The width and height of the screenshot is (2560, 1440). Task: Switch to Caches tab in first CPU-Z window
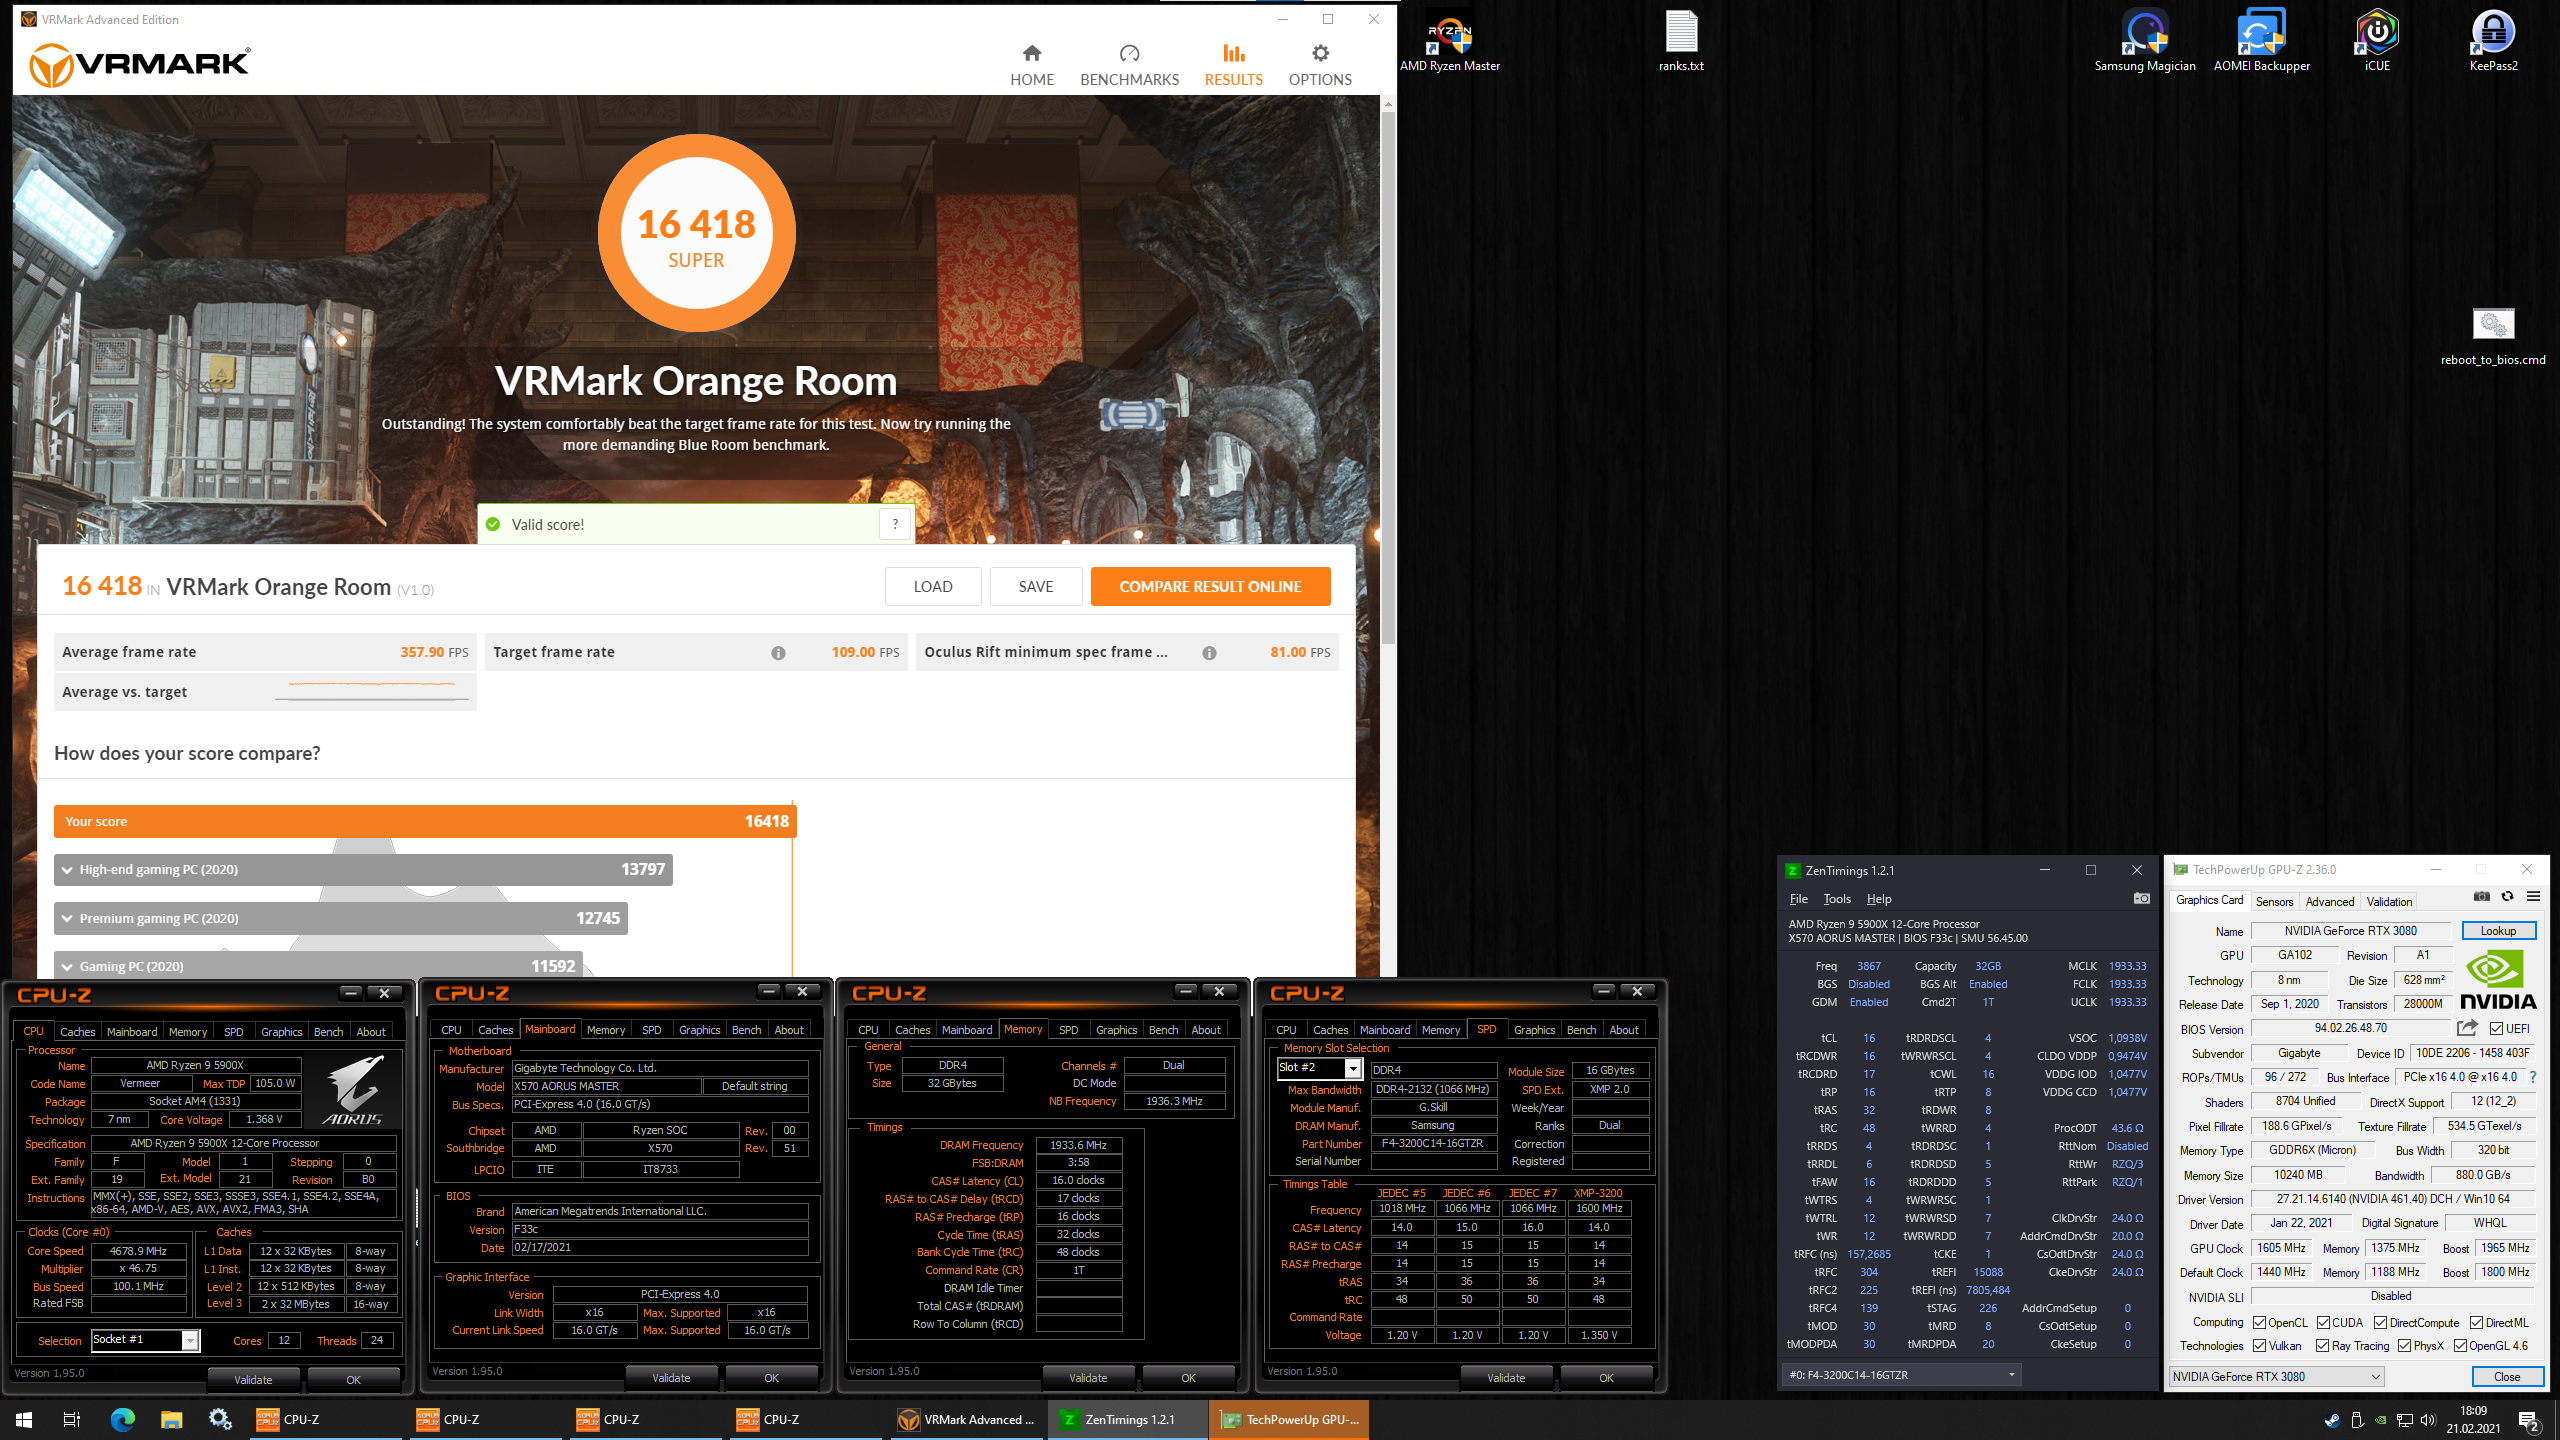click(x=77, y=1032)
